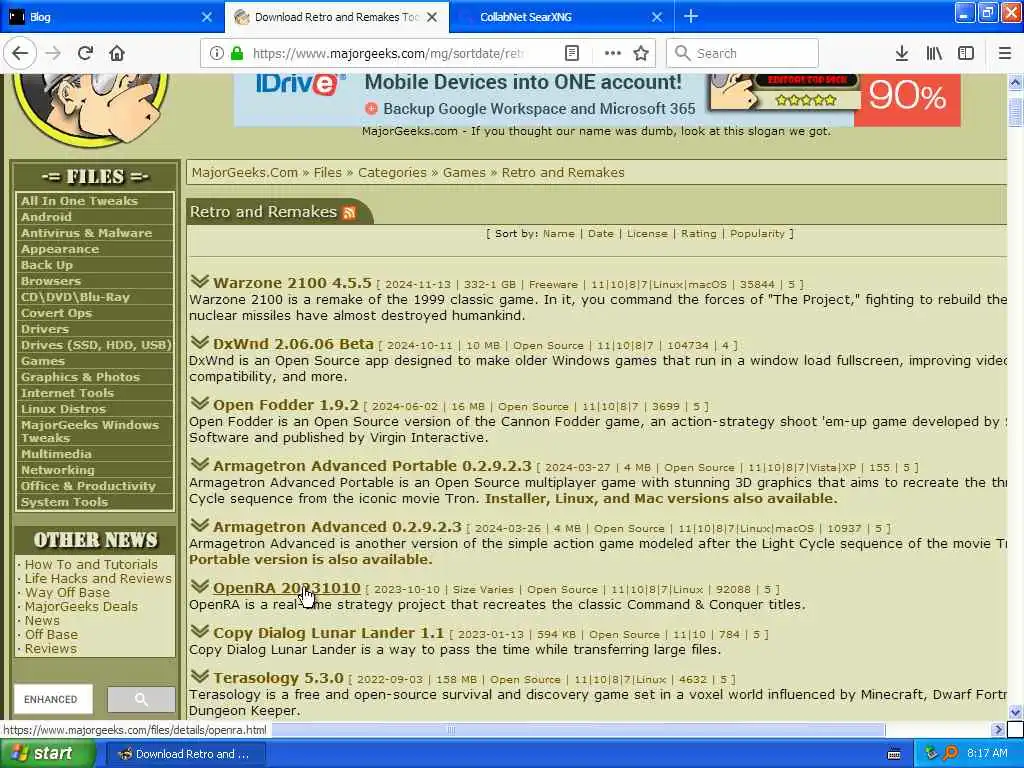Viewport: 1024px width, 768px height.
Task: Open Copy Dialog Lunar Lander 1.1 page
Action: click(x=328, y=633)
